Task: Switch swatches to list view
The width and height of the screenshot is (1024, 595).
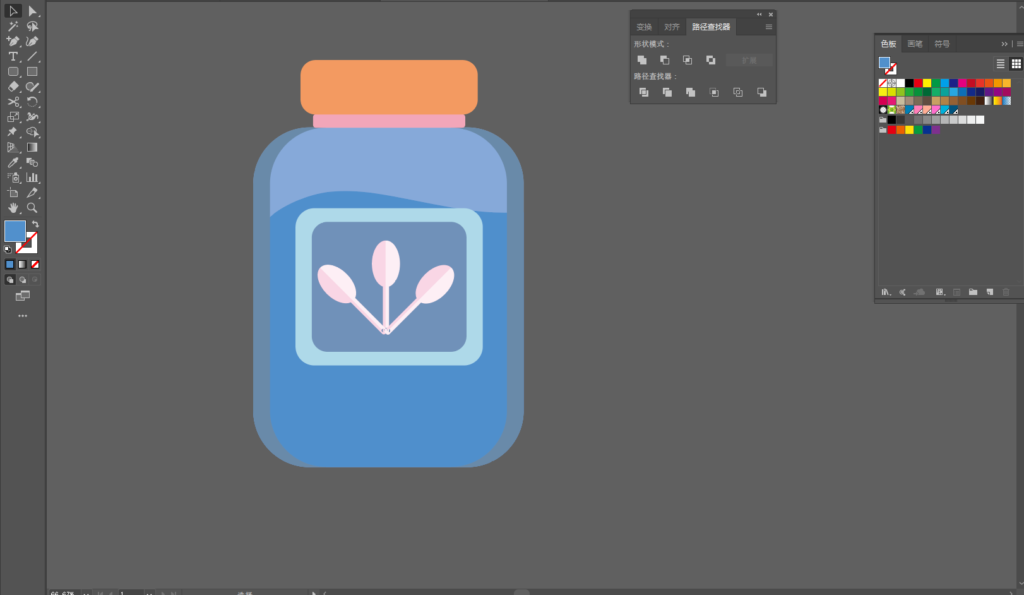Action: [x=1000, y=64]
